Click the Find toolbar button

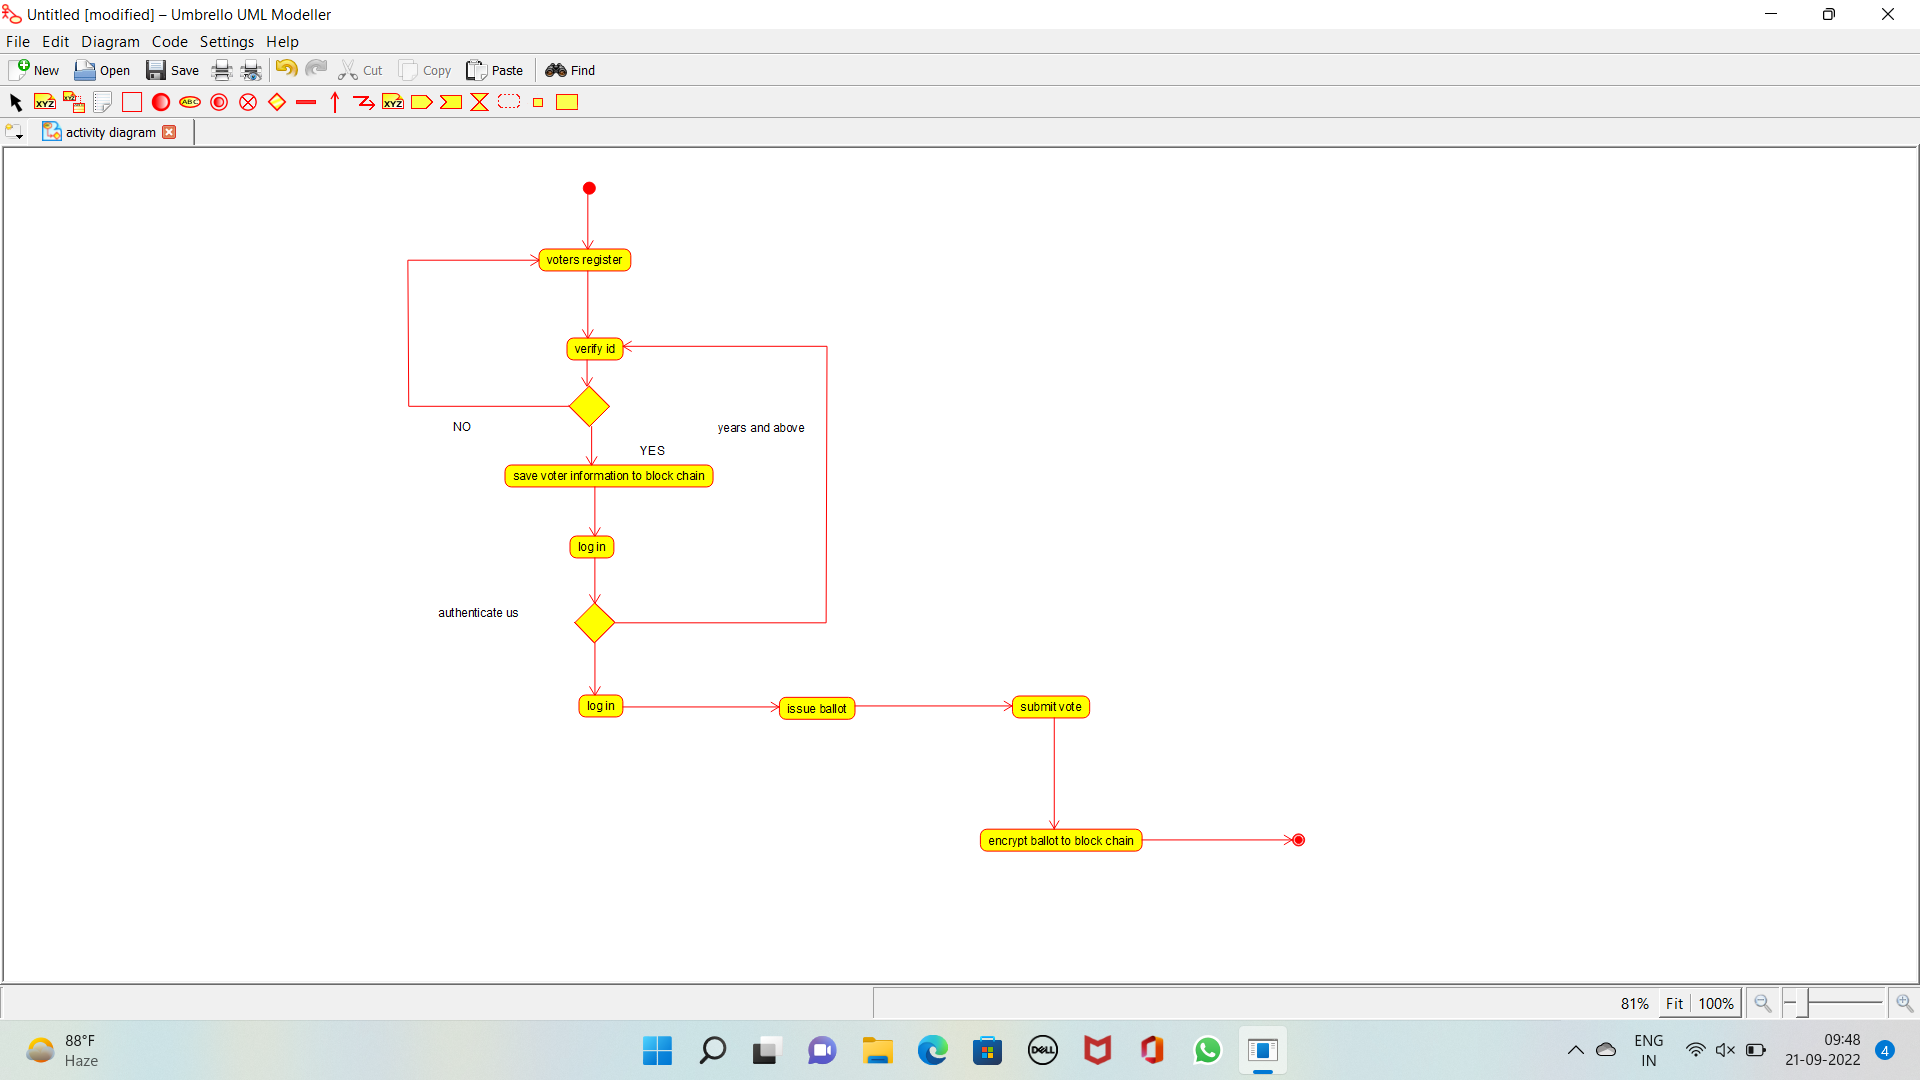pos(570,70)
